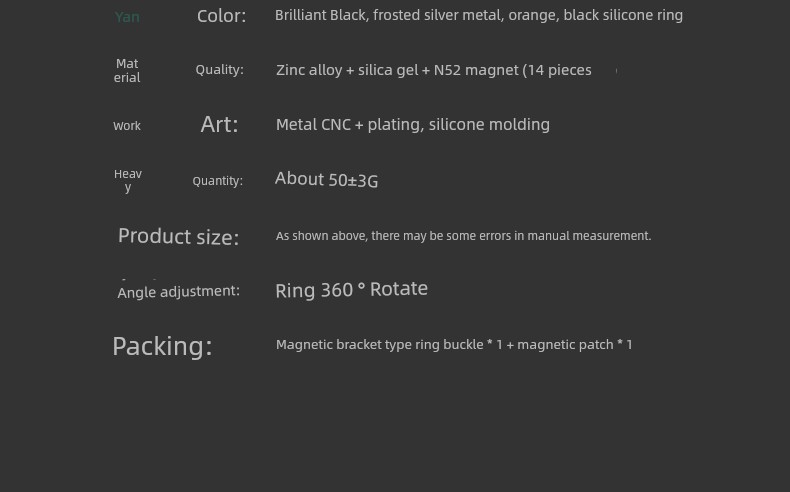790x492 pixels.
Task: Click the "Heavy" label
Action: tap(128, 180)
